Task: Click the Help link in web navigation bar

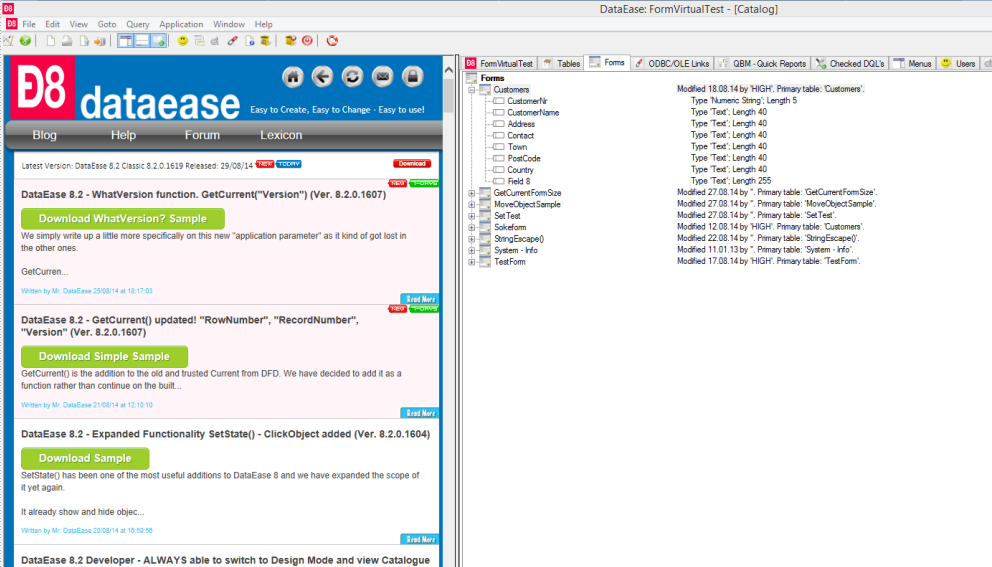Action: pyautogui.click(x=123, y=135)
